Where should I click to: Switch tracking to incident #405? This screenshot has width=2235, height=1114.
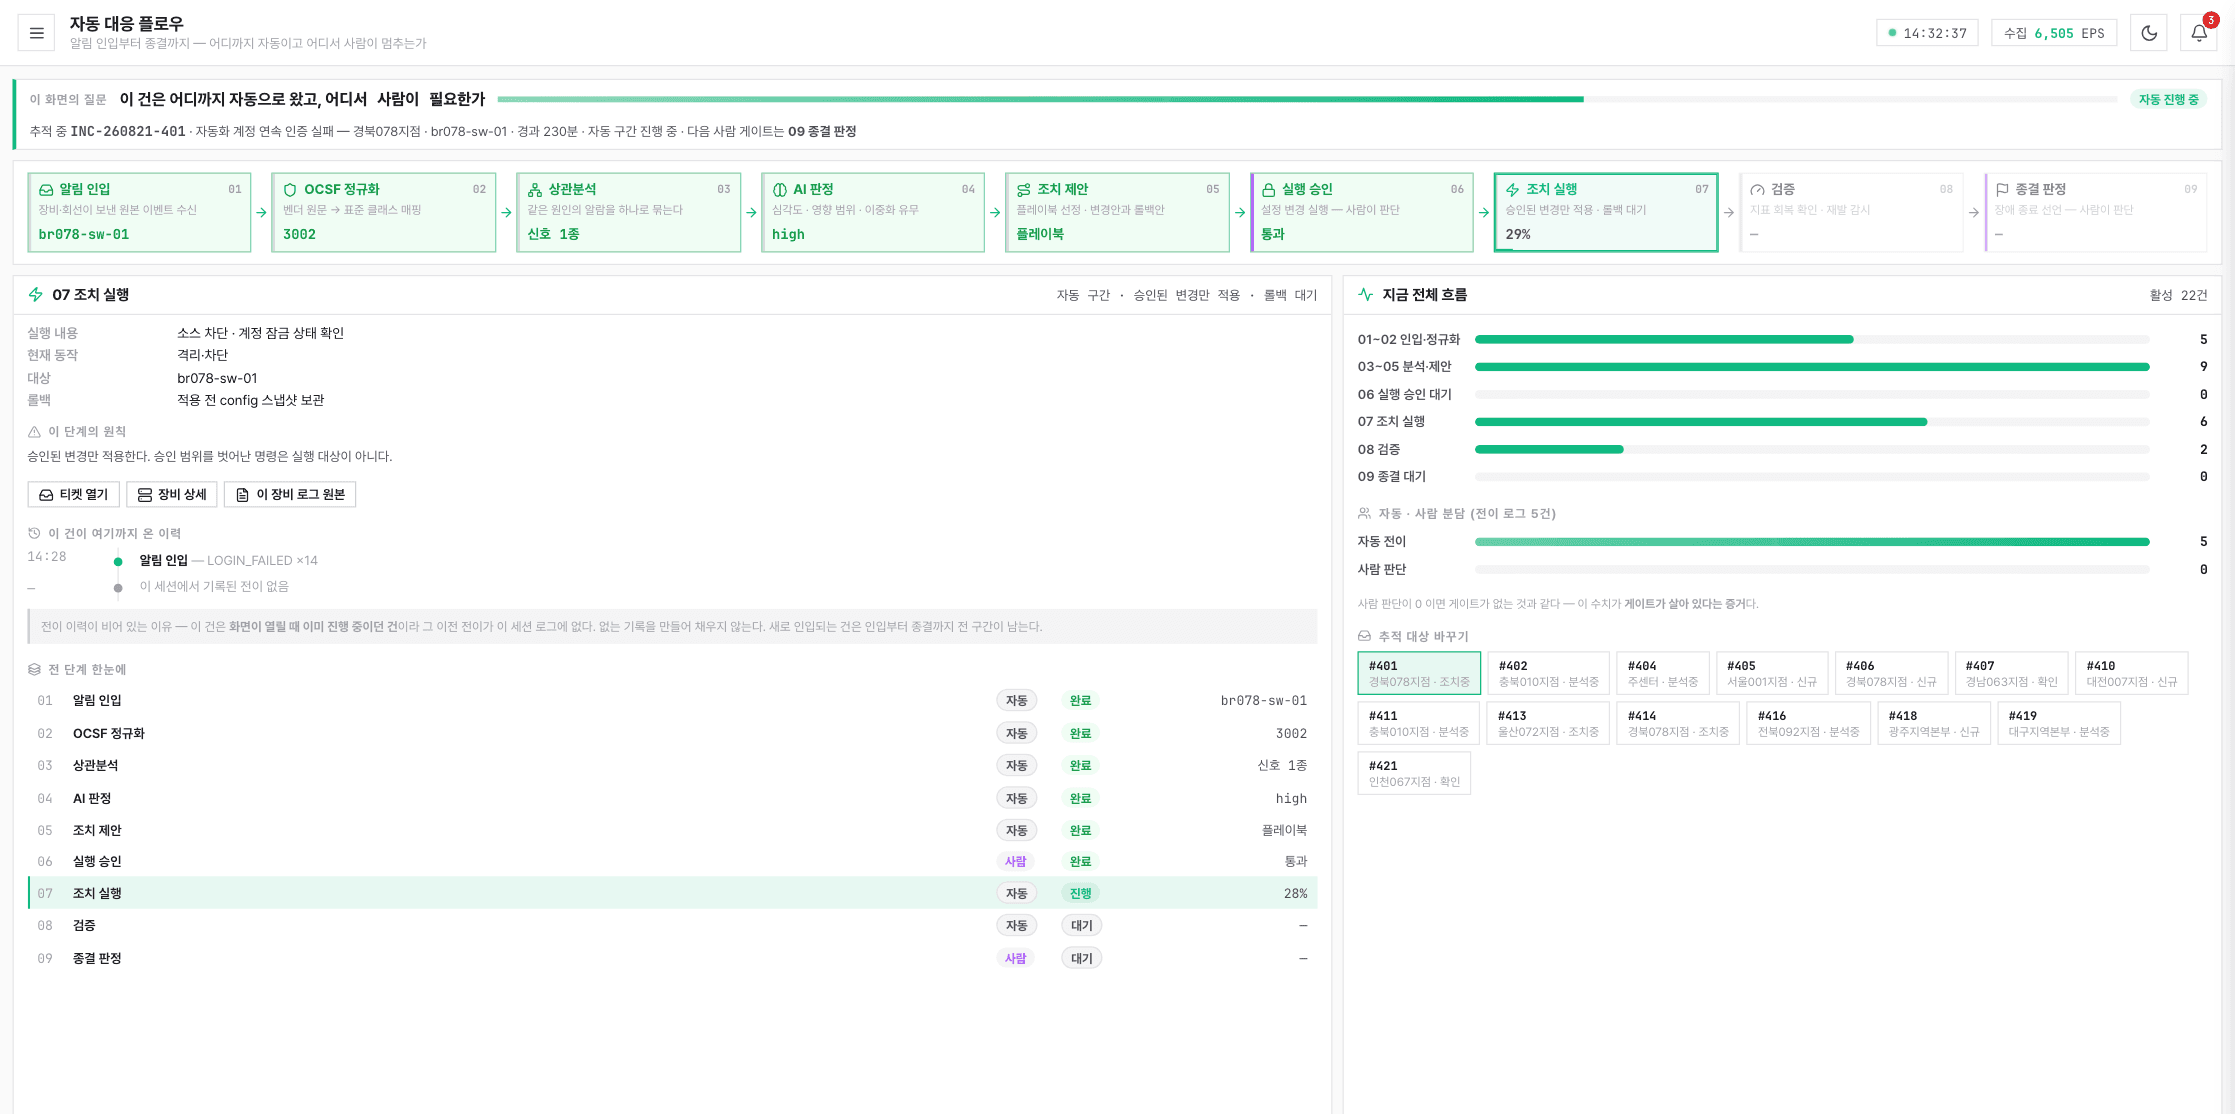pos(1772,673)
